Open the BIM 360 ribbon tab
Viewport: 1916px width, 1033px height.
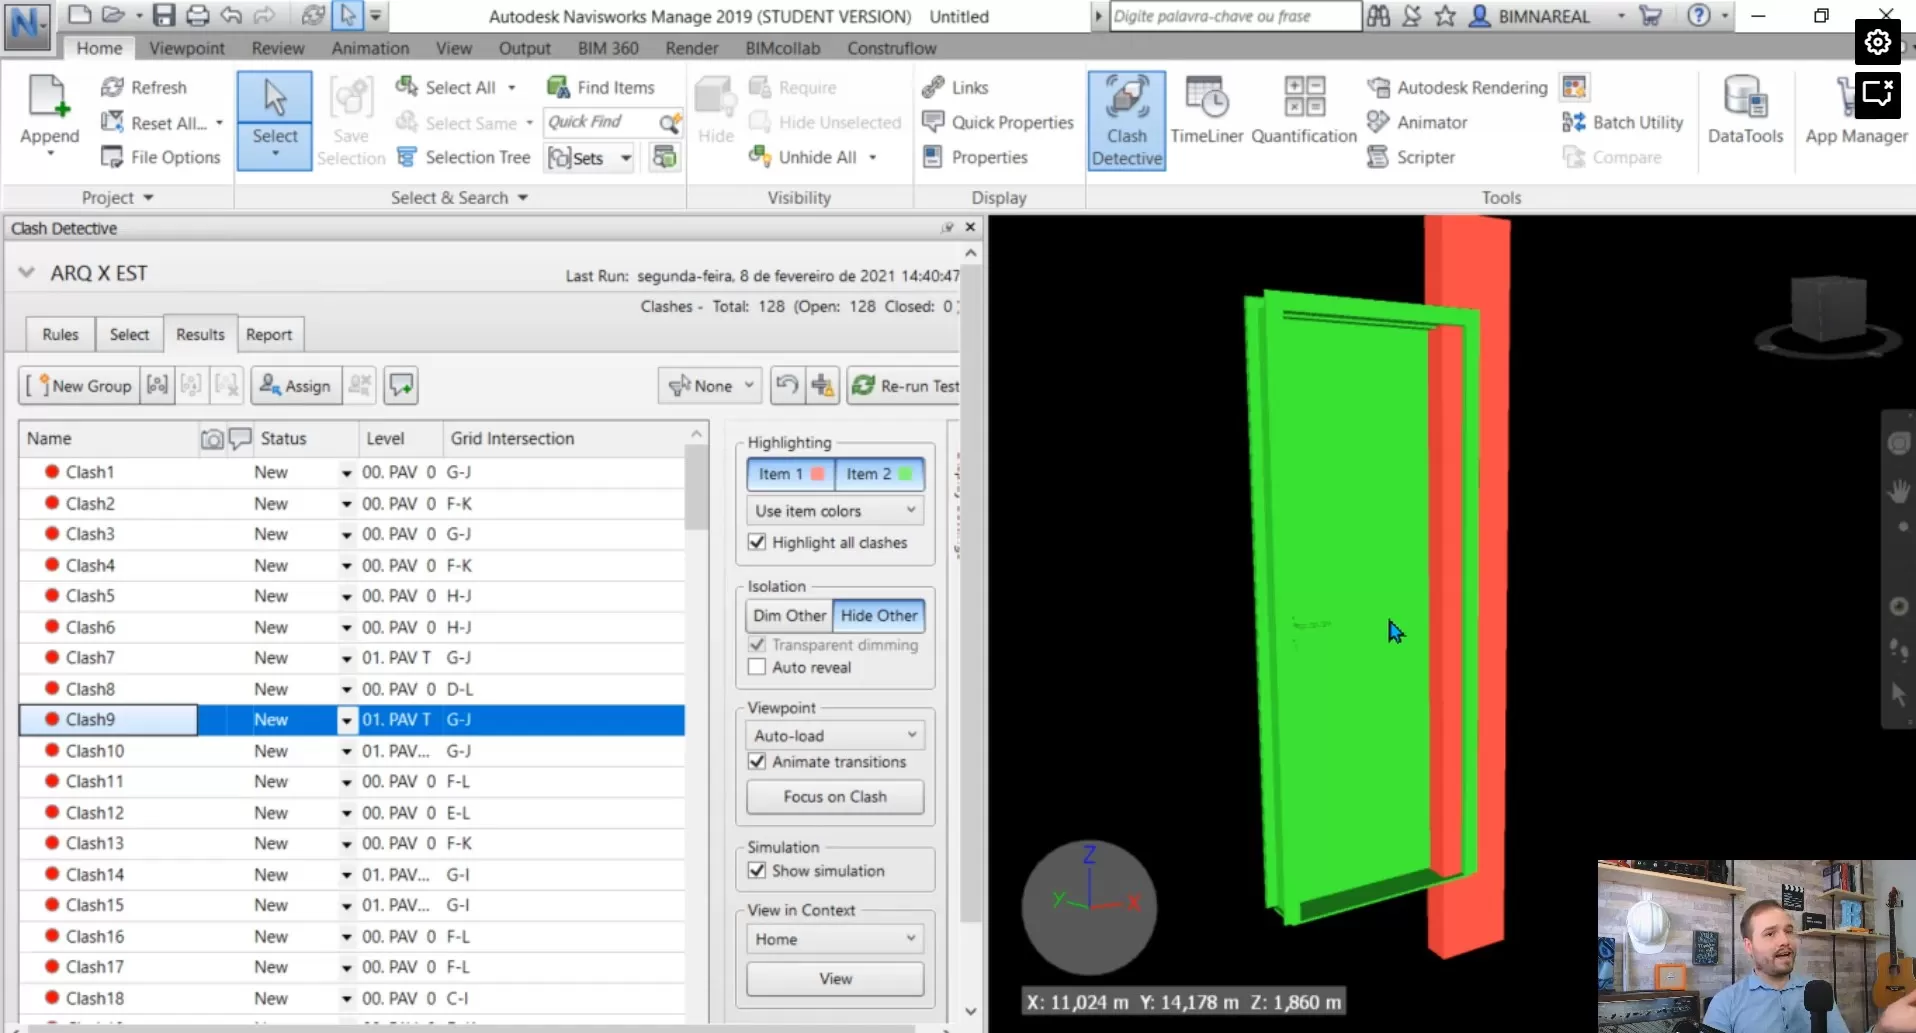[x=608, y=48]
